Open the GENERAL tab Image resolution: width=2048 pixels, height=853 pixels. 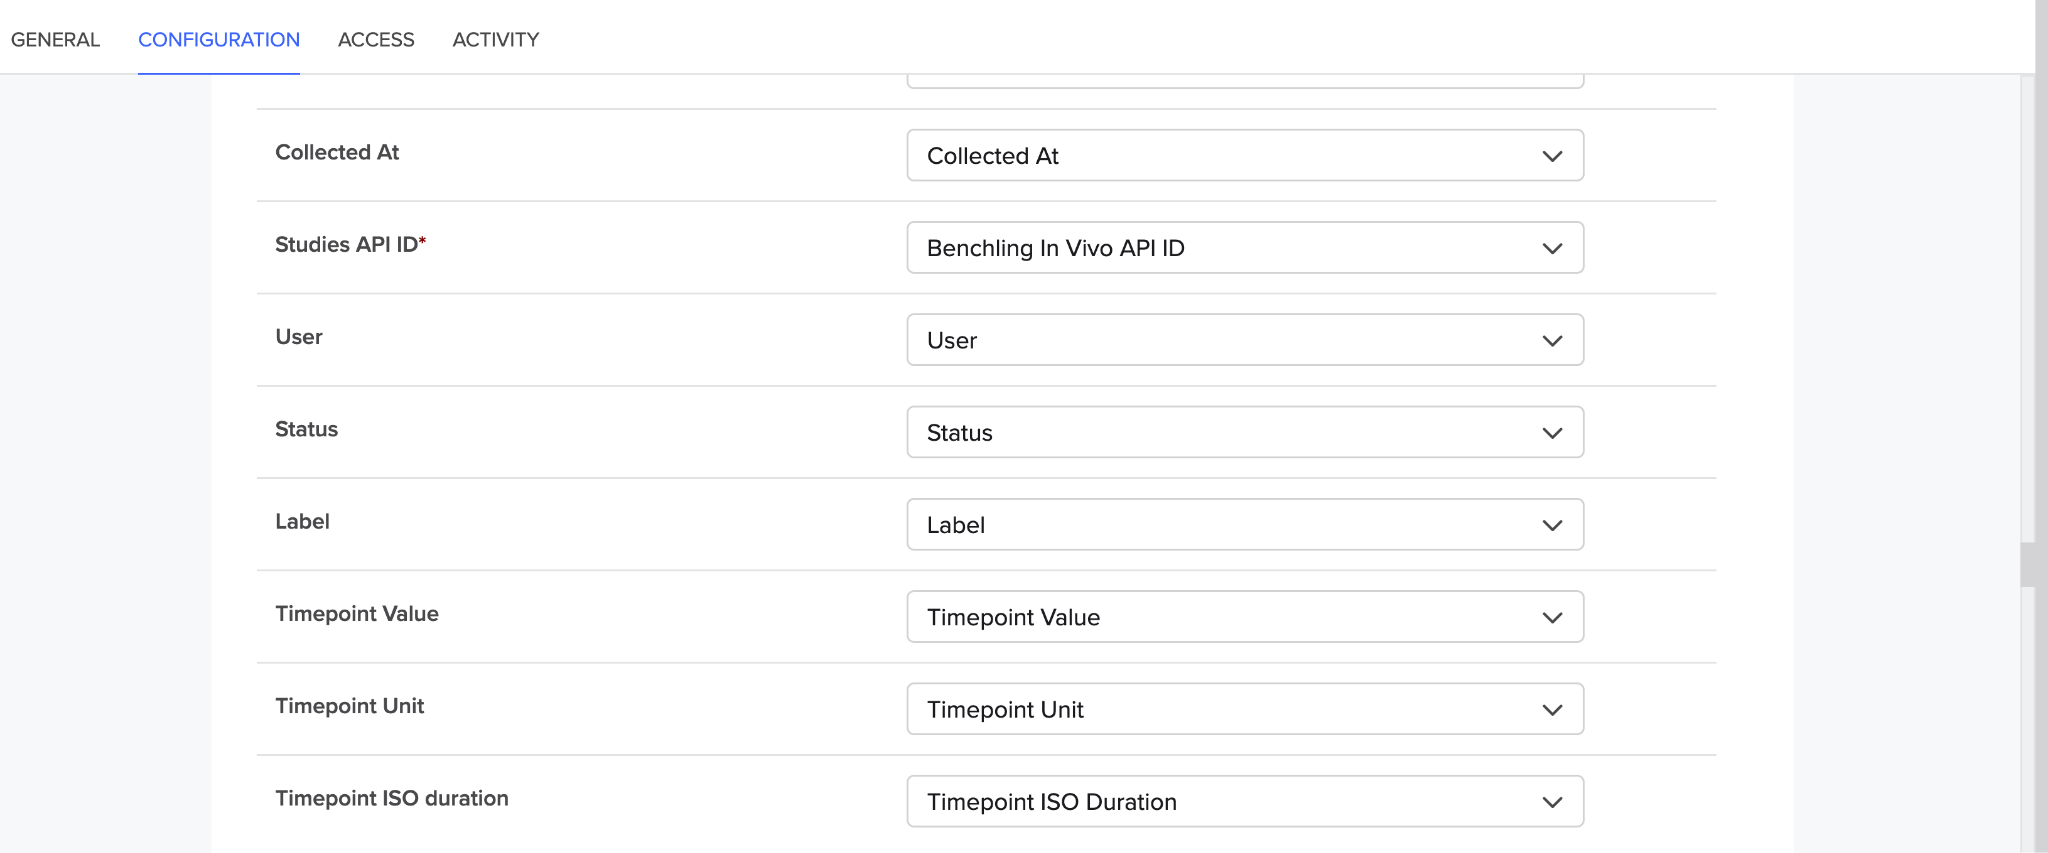[x=55, y=40]
